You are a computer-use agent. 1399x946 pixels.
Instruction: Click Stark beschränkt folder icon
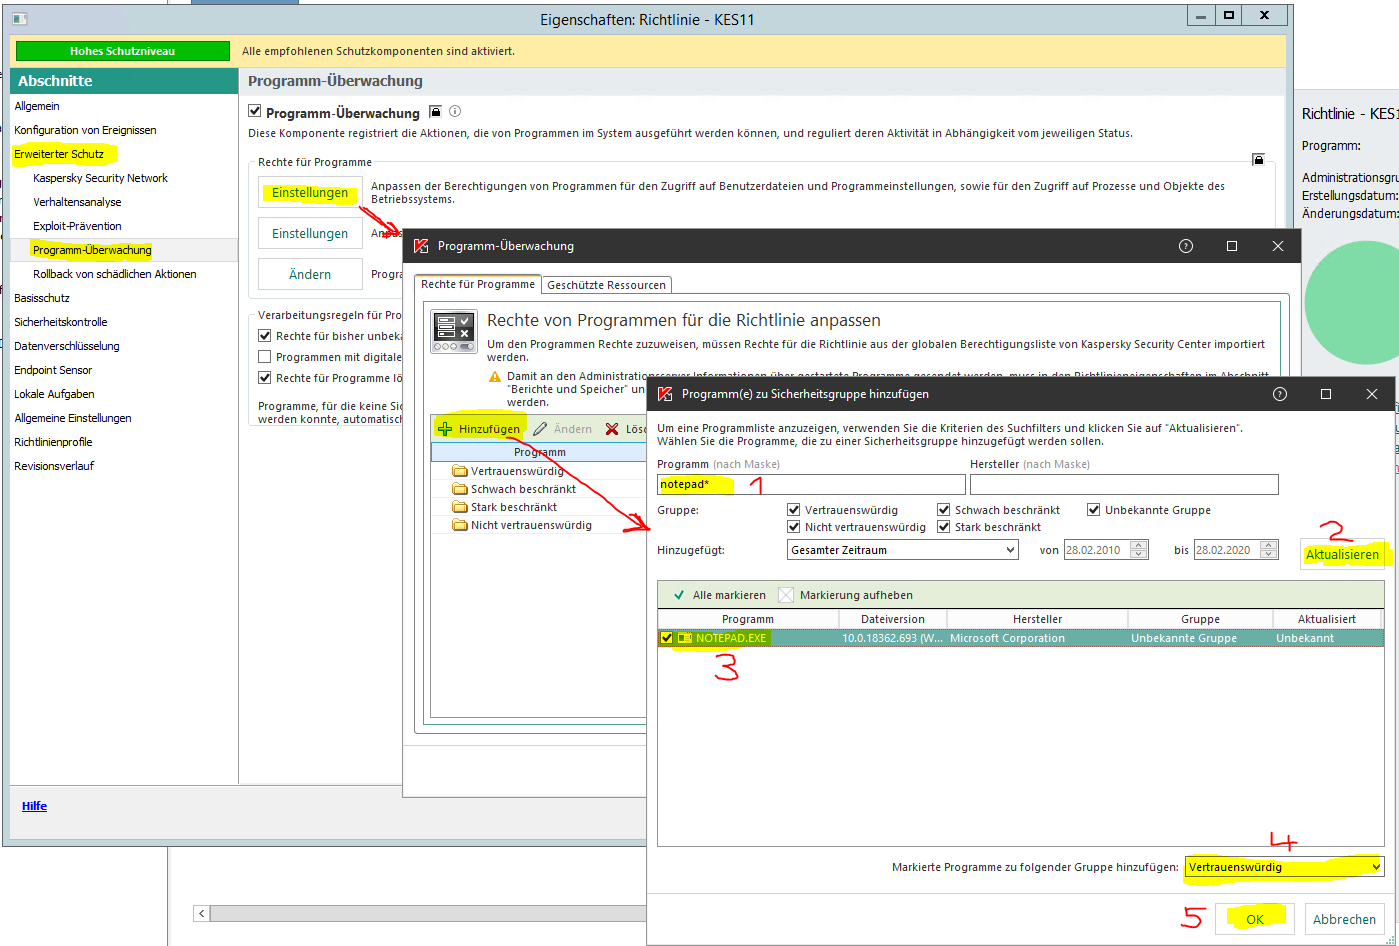460,507
